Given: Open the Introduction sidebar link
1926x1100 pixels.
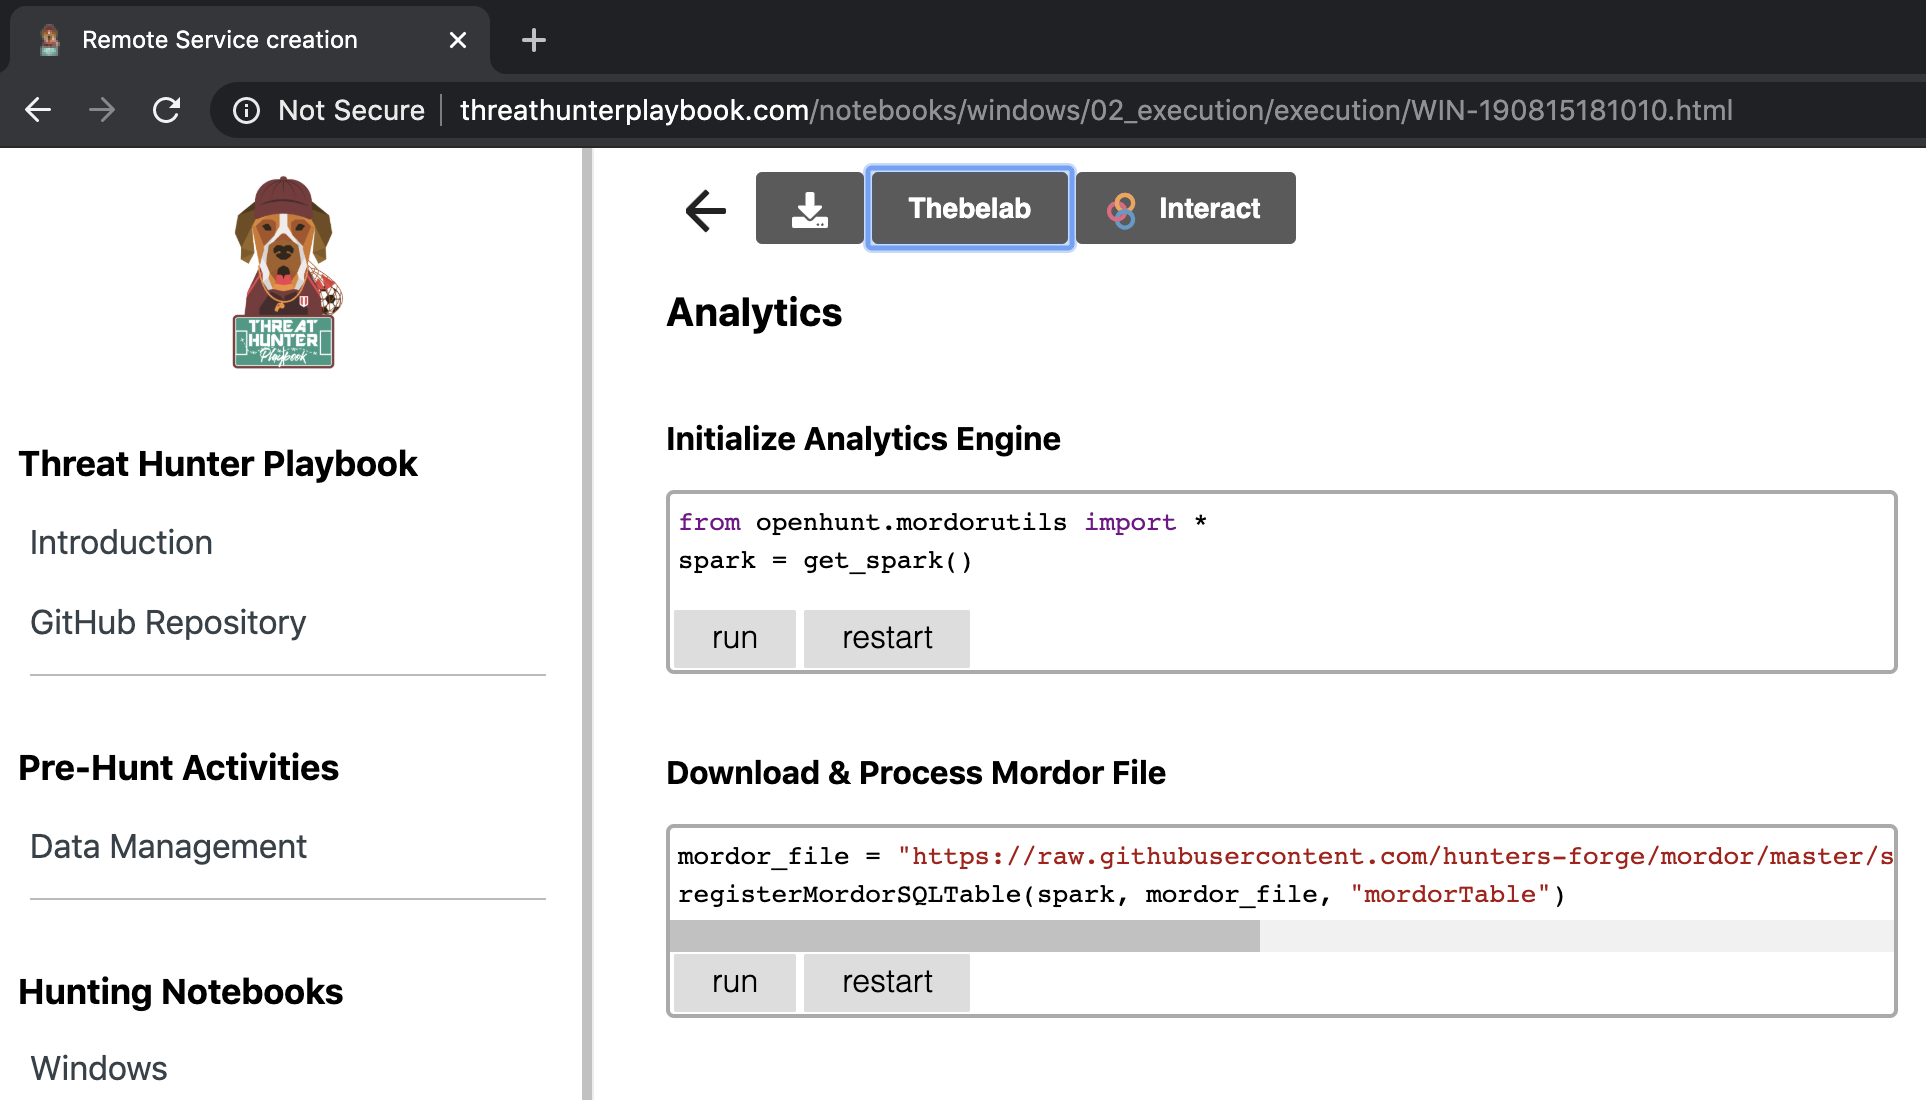Looking at the screenshot, I should coord(121,543).
